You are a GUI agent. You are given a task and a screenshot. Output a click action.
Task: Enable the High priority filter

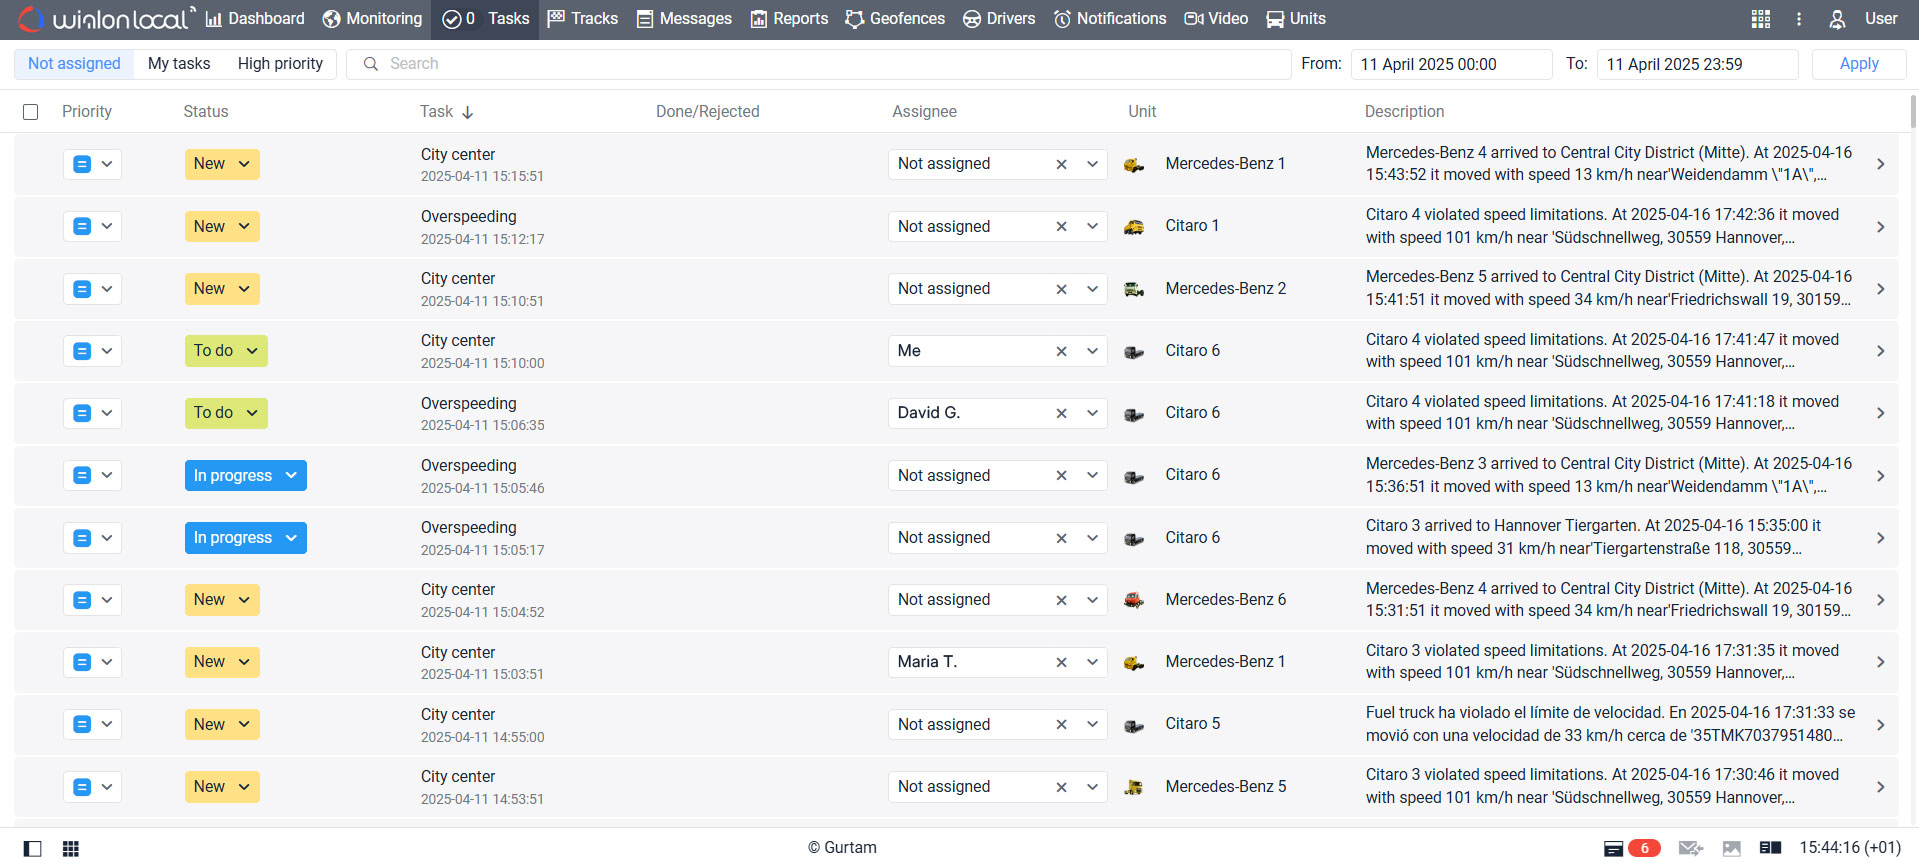click(x=280, y=64)
